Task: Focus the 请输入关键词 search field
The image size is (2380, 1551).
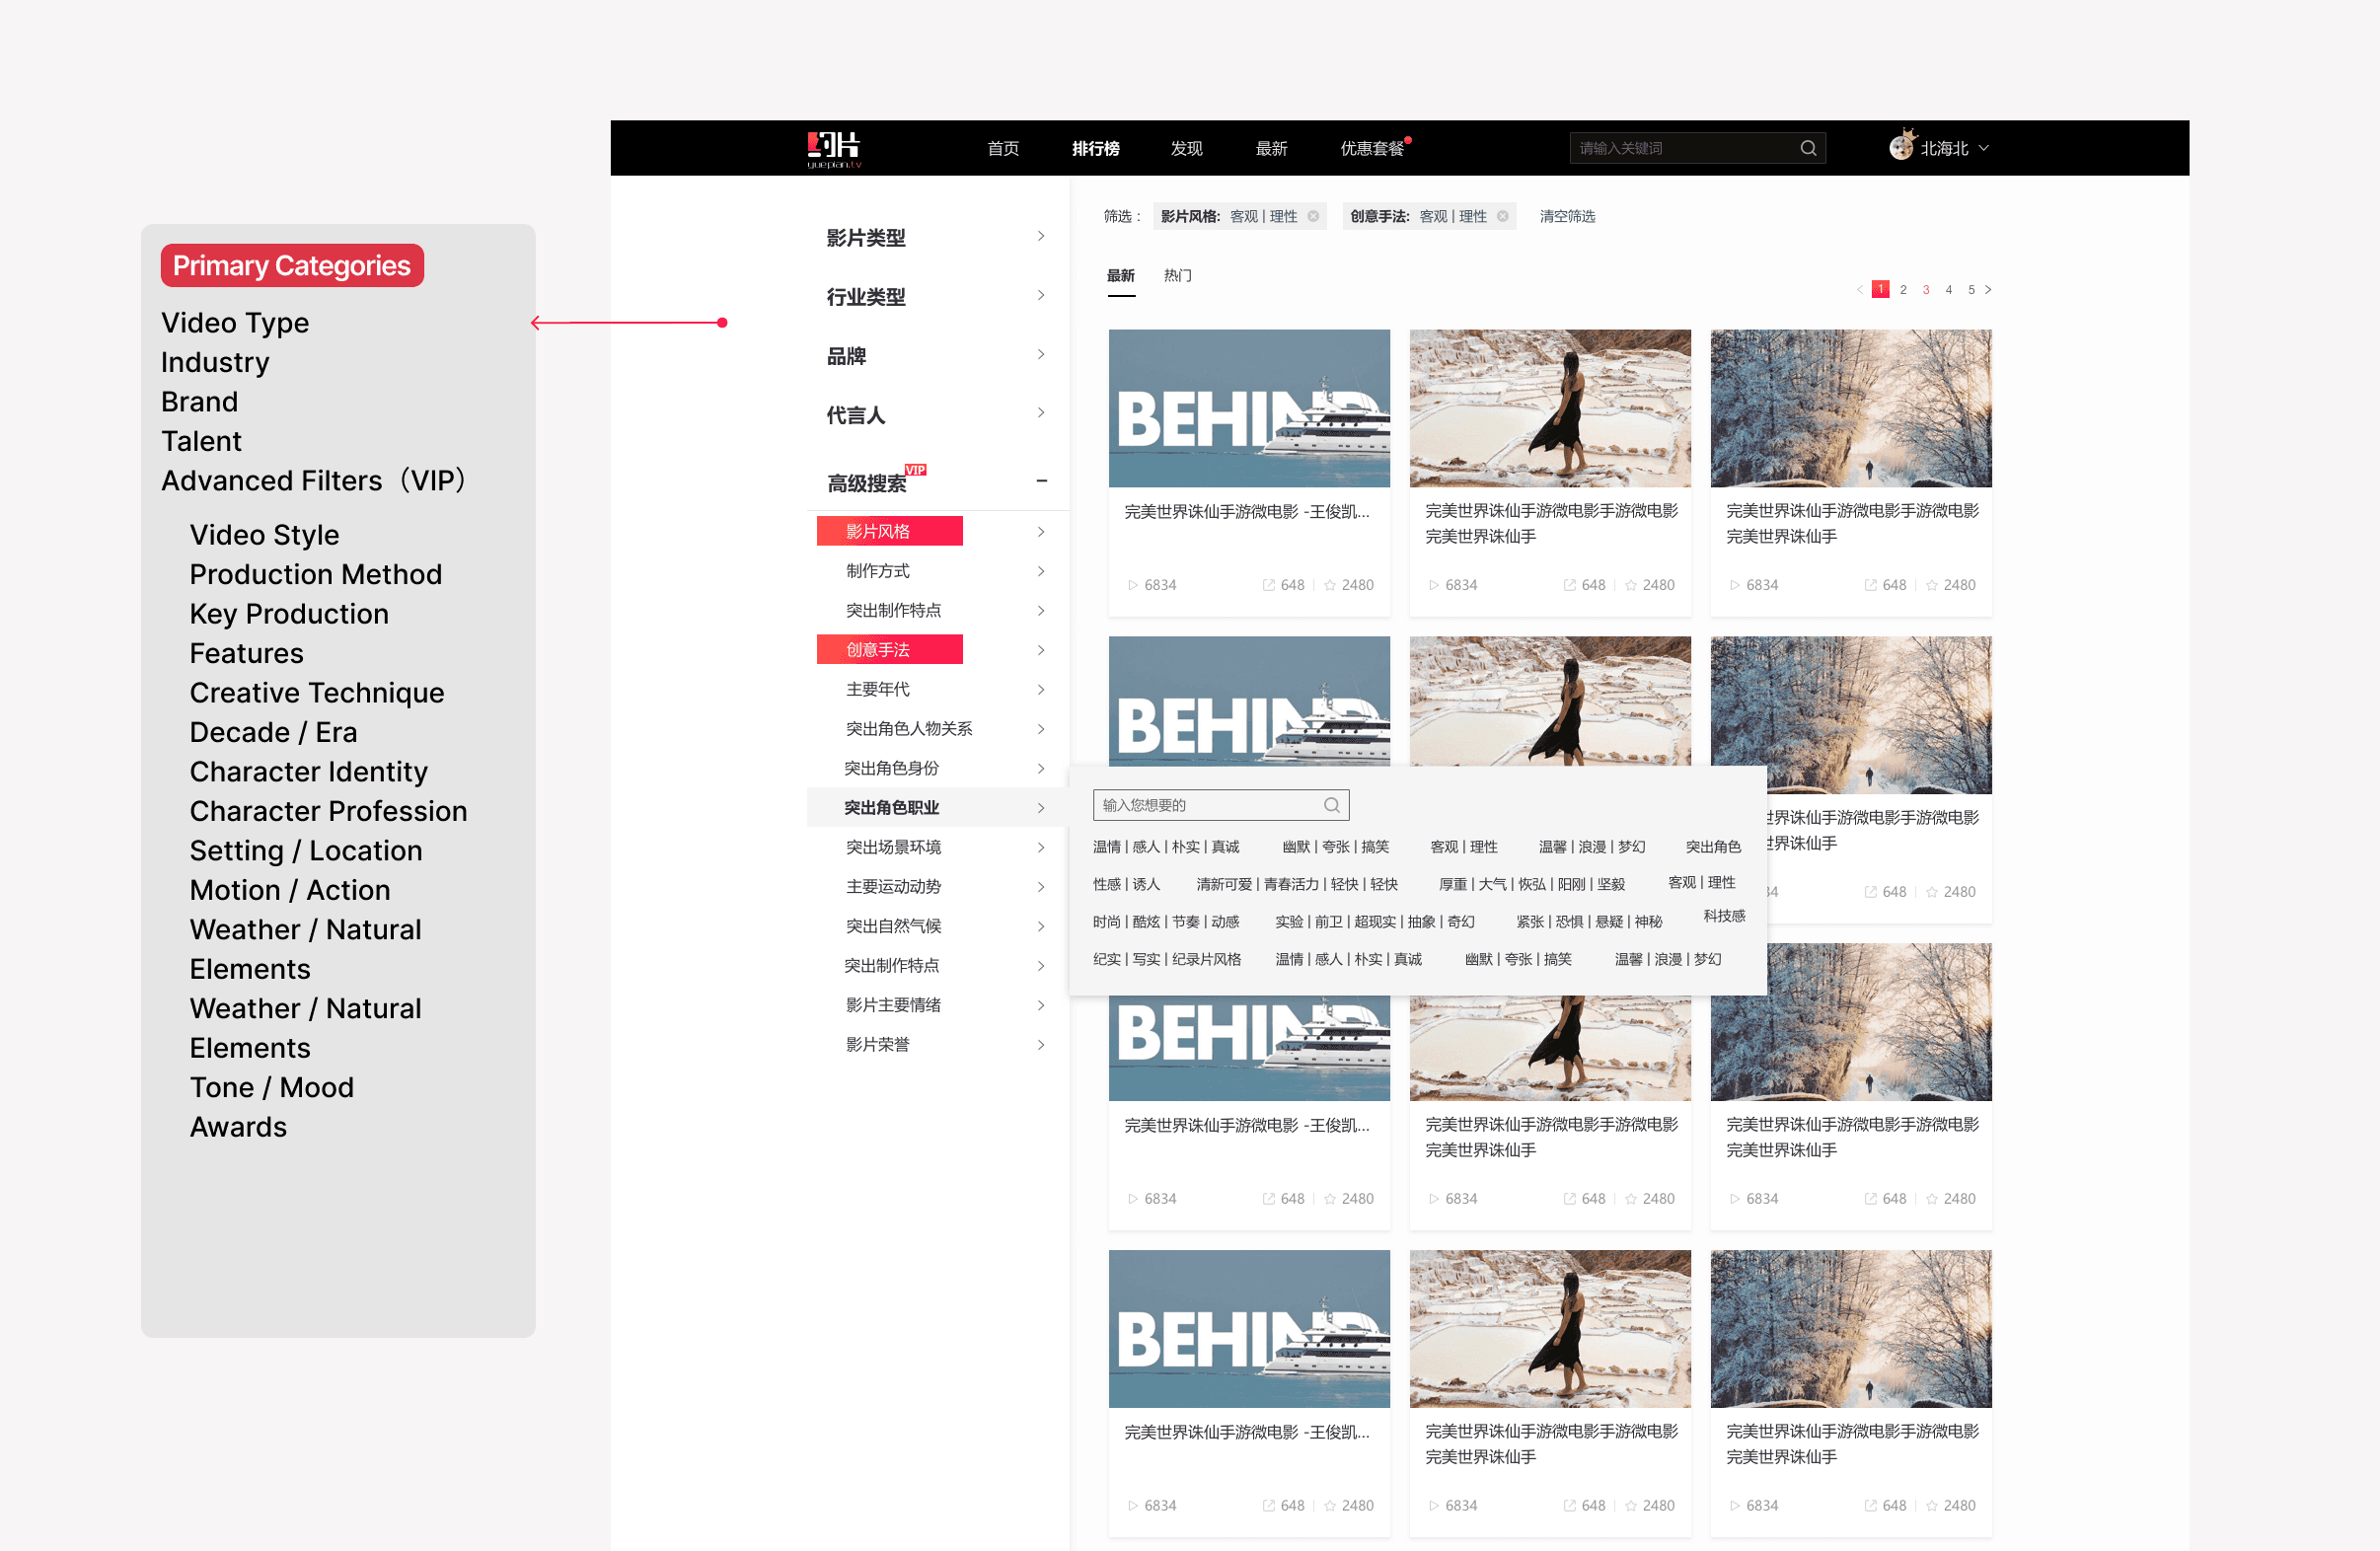Action: 1697,148
